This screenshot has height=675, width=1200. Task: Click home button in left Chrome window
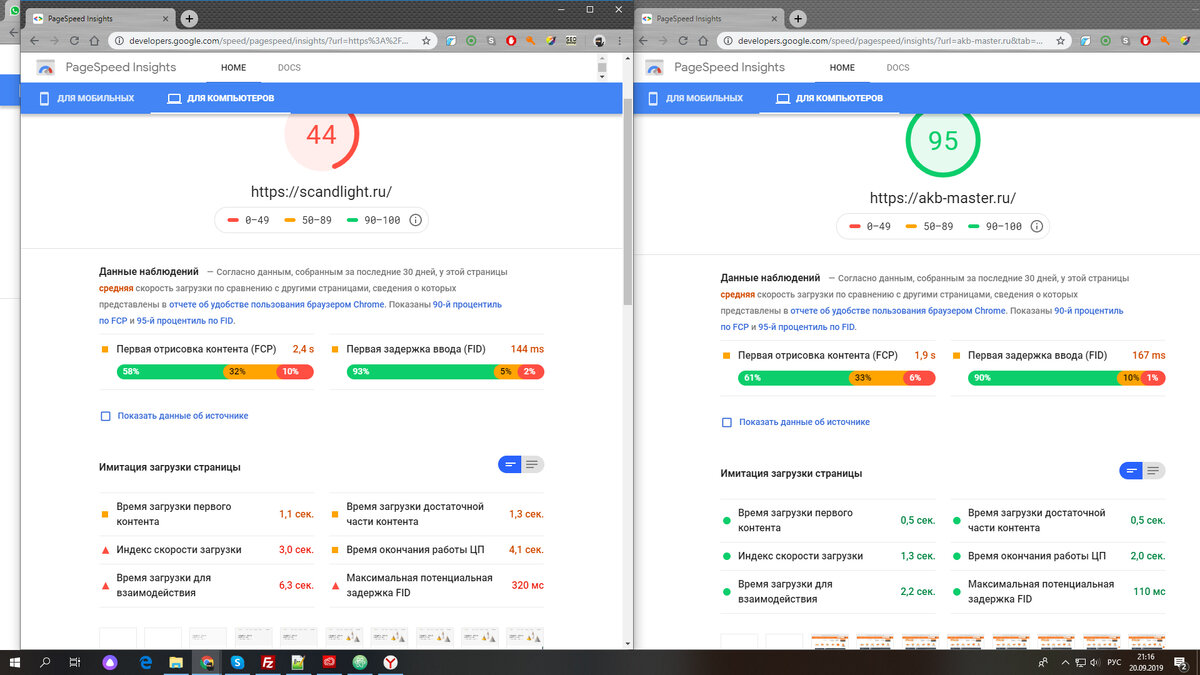click(94, 41)
